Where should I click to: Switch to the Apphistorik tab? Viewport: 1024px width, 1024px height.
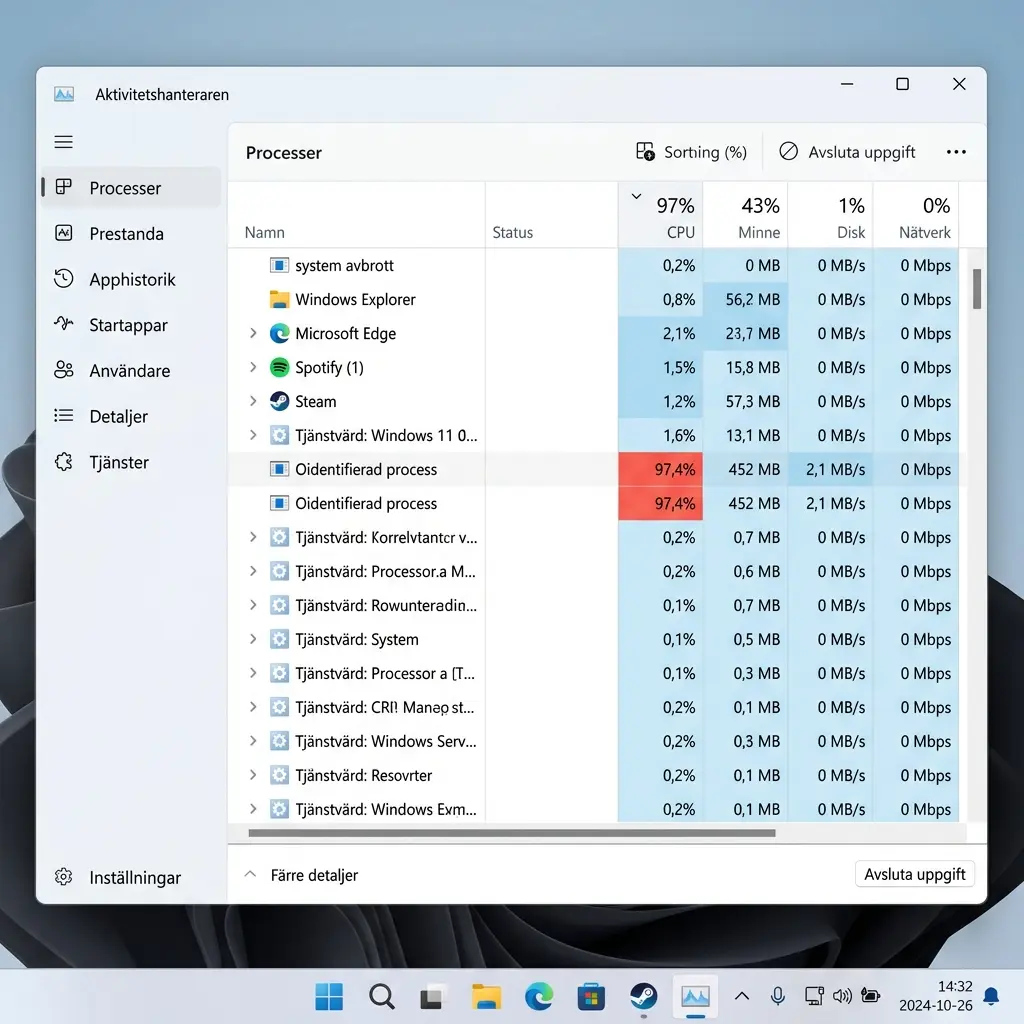click(x=131, y=279)
